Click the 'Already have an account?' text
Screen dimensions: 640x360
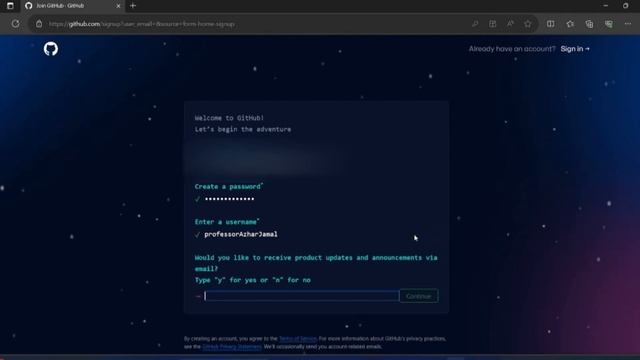point(512,49)
